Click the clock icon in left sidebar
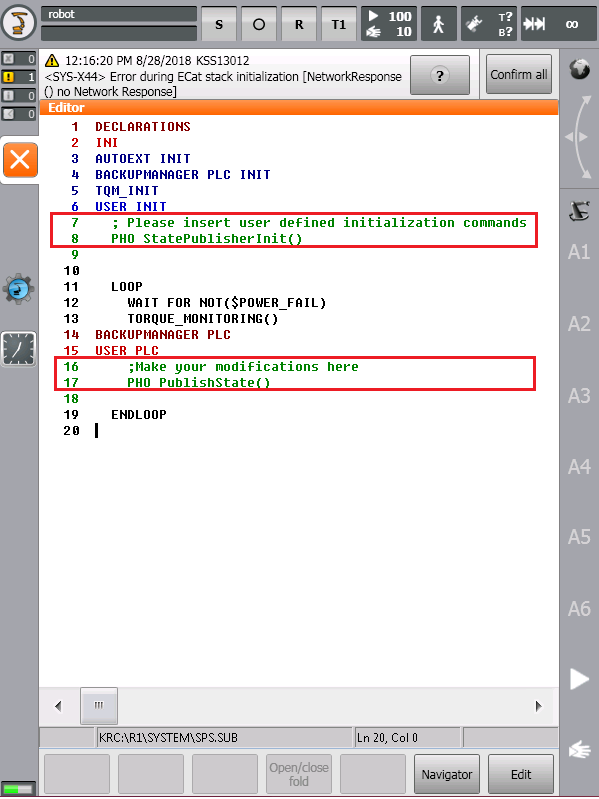The height and width of the screenshot is (799, 599). [19, 349]
